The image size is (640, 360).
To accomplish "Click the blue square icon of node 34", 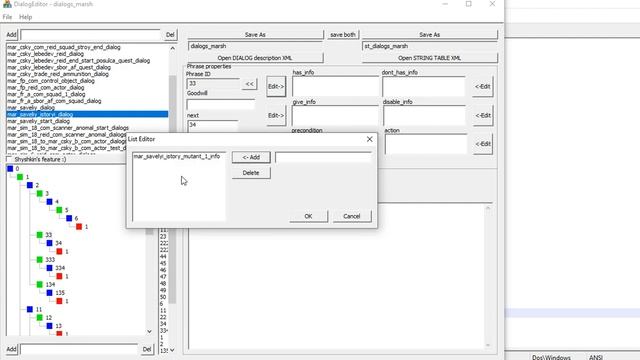I will (49, 243).
